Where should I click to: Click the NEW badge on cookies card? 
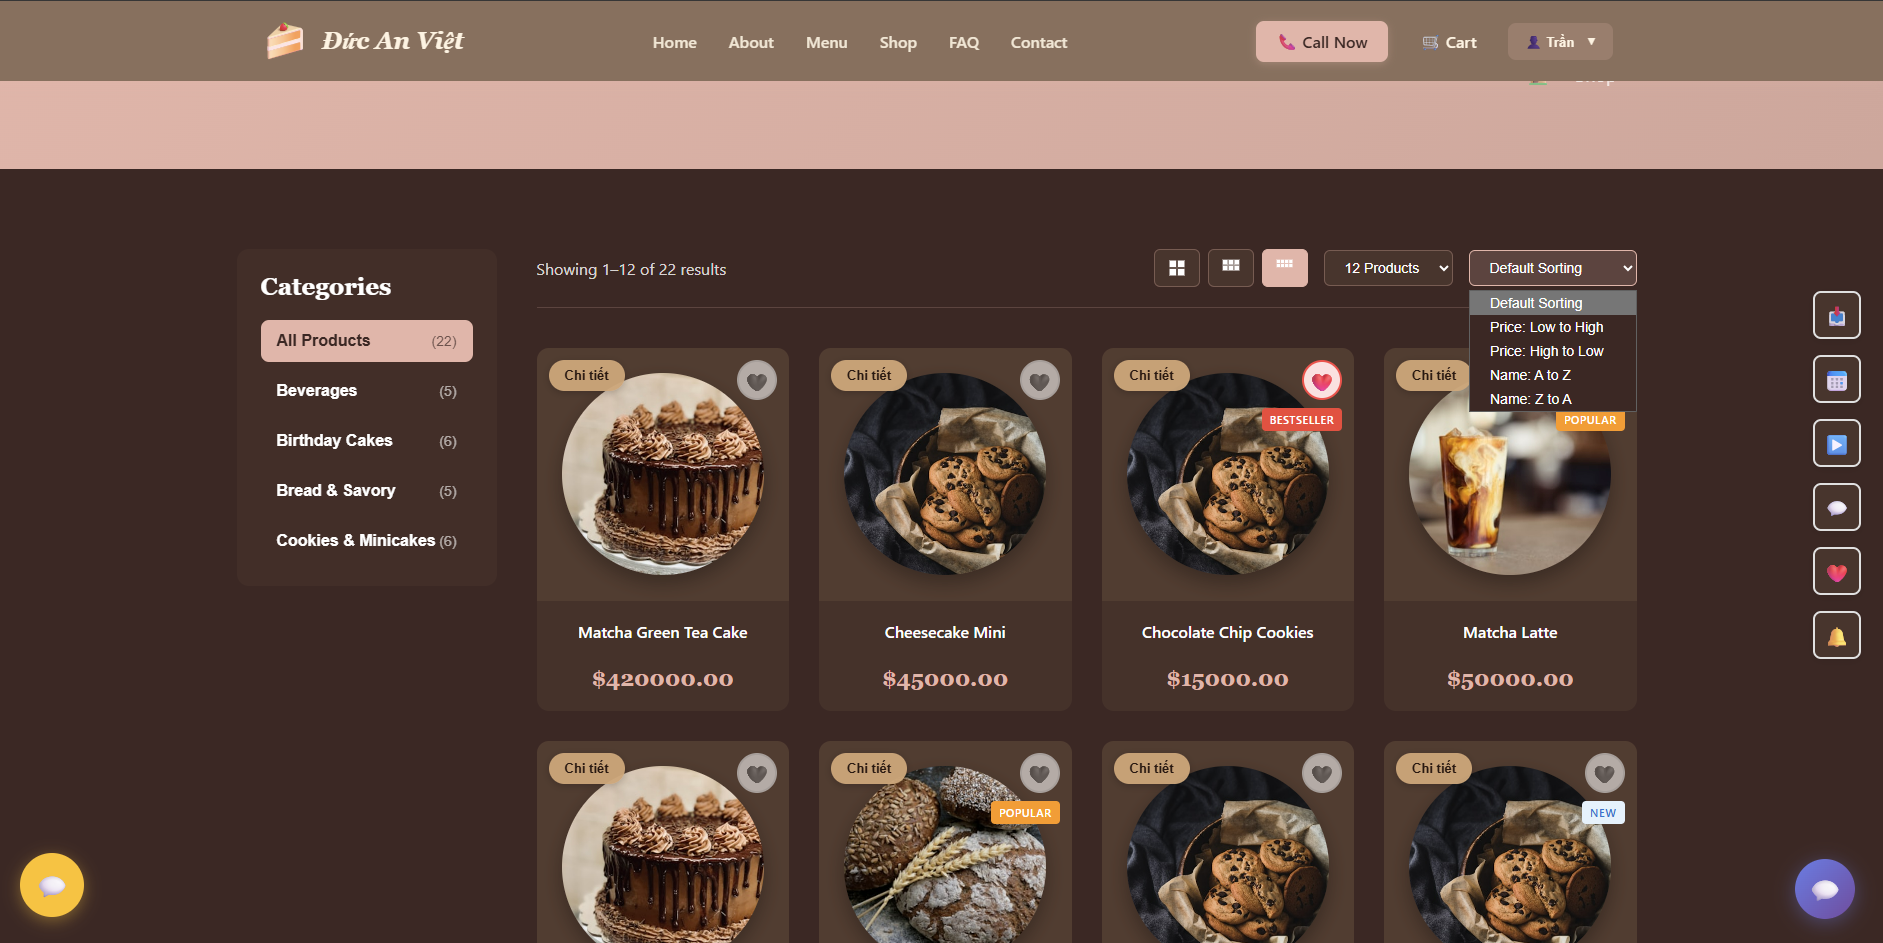point(1603,813)
